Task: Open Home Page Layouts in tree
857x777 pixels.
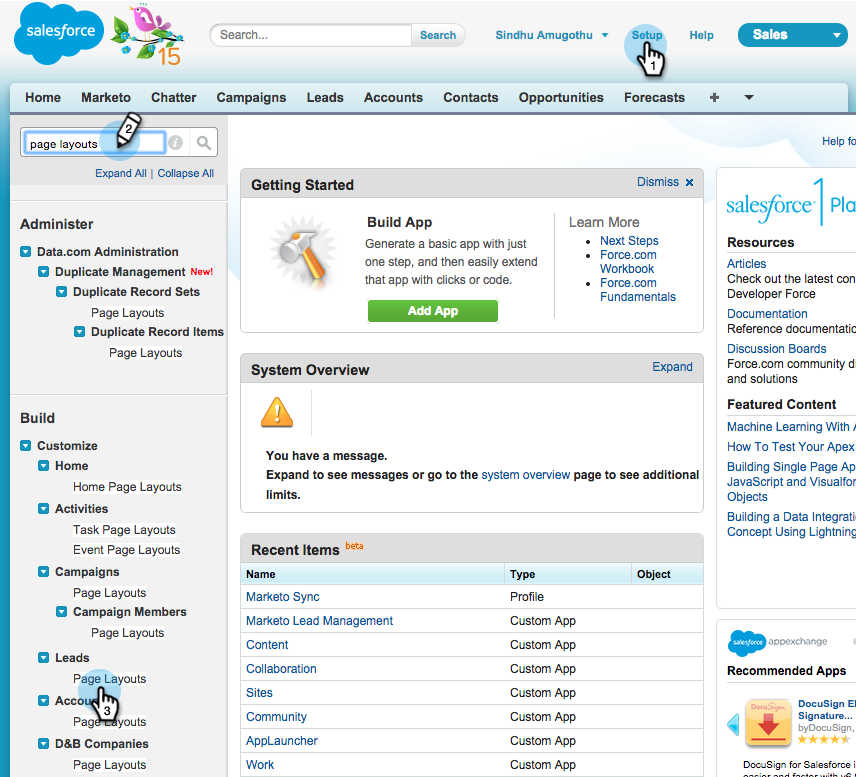Action: [127, 487]
